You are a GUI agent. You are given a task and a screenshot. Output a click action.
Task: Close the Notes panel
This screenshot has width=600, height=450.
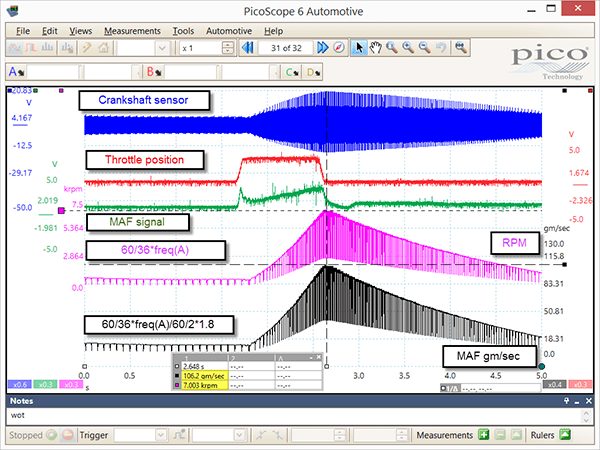589,401
